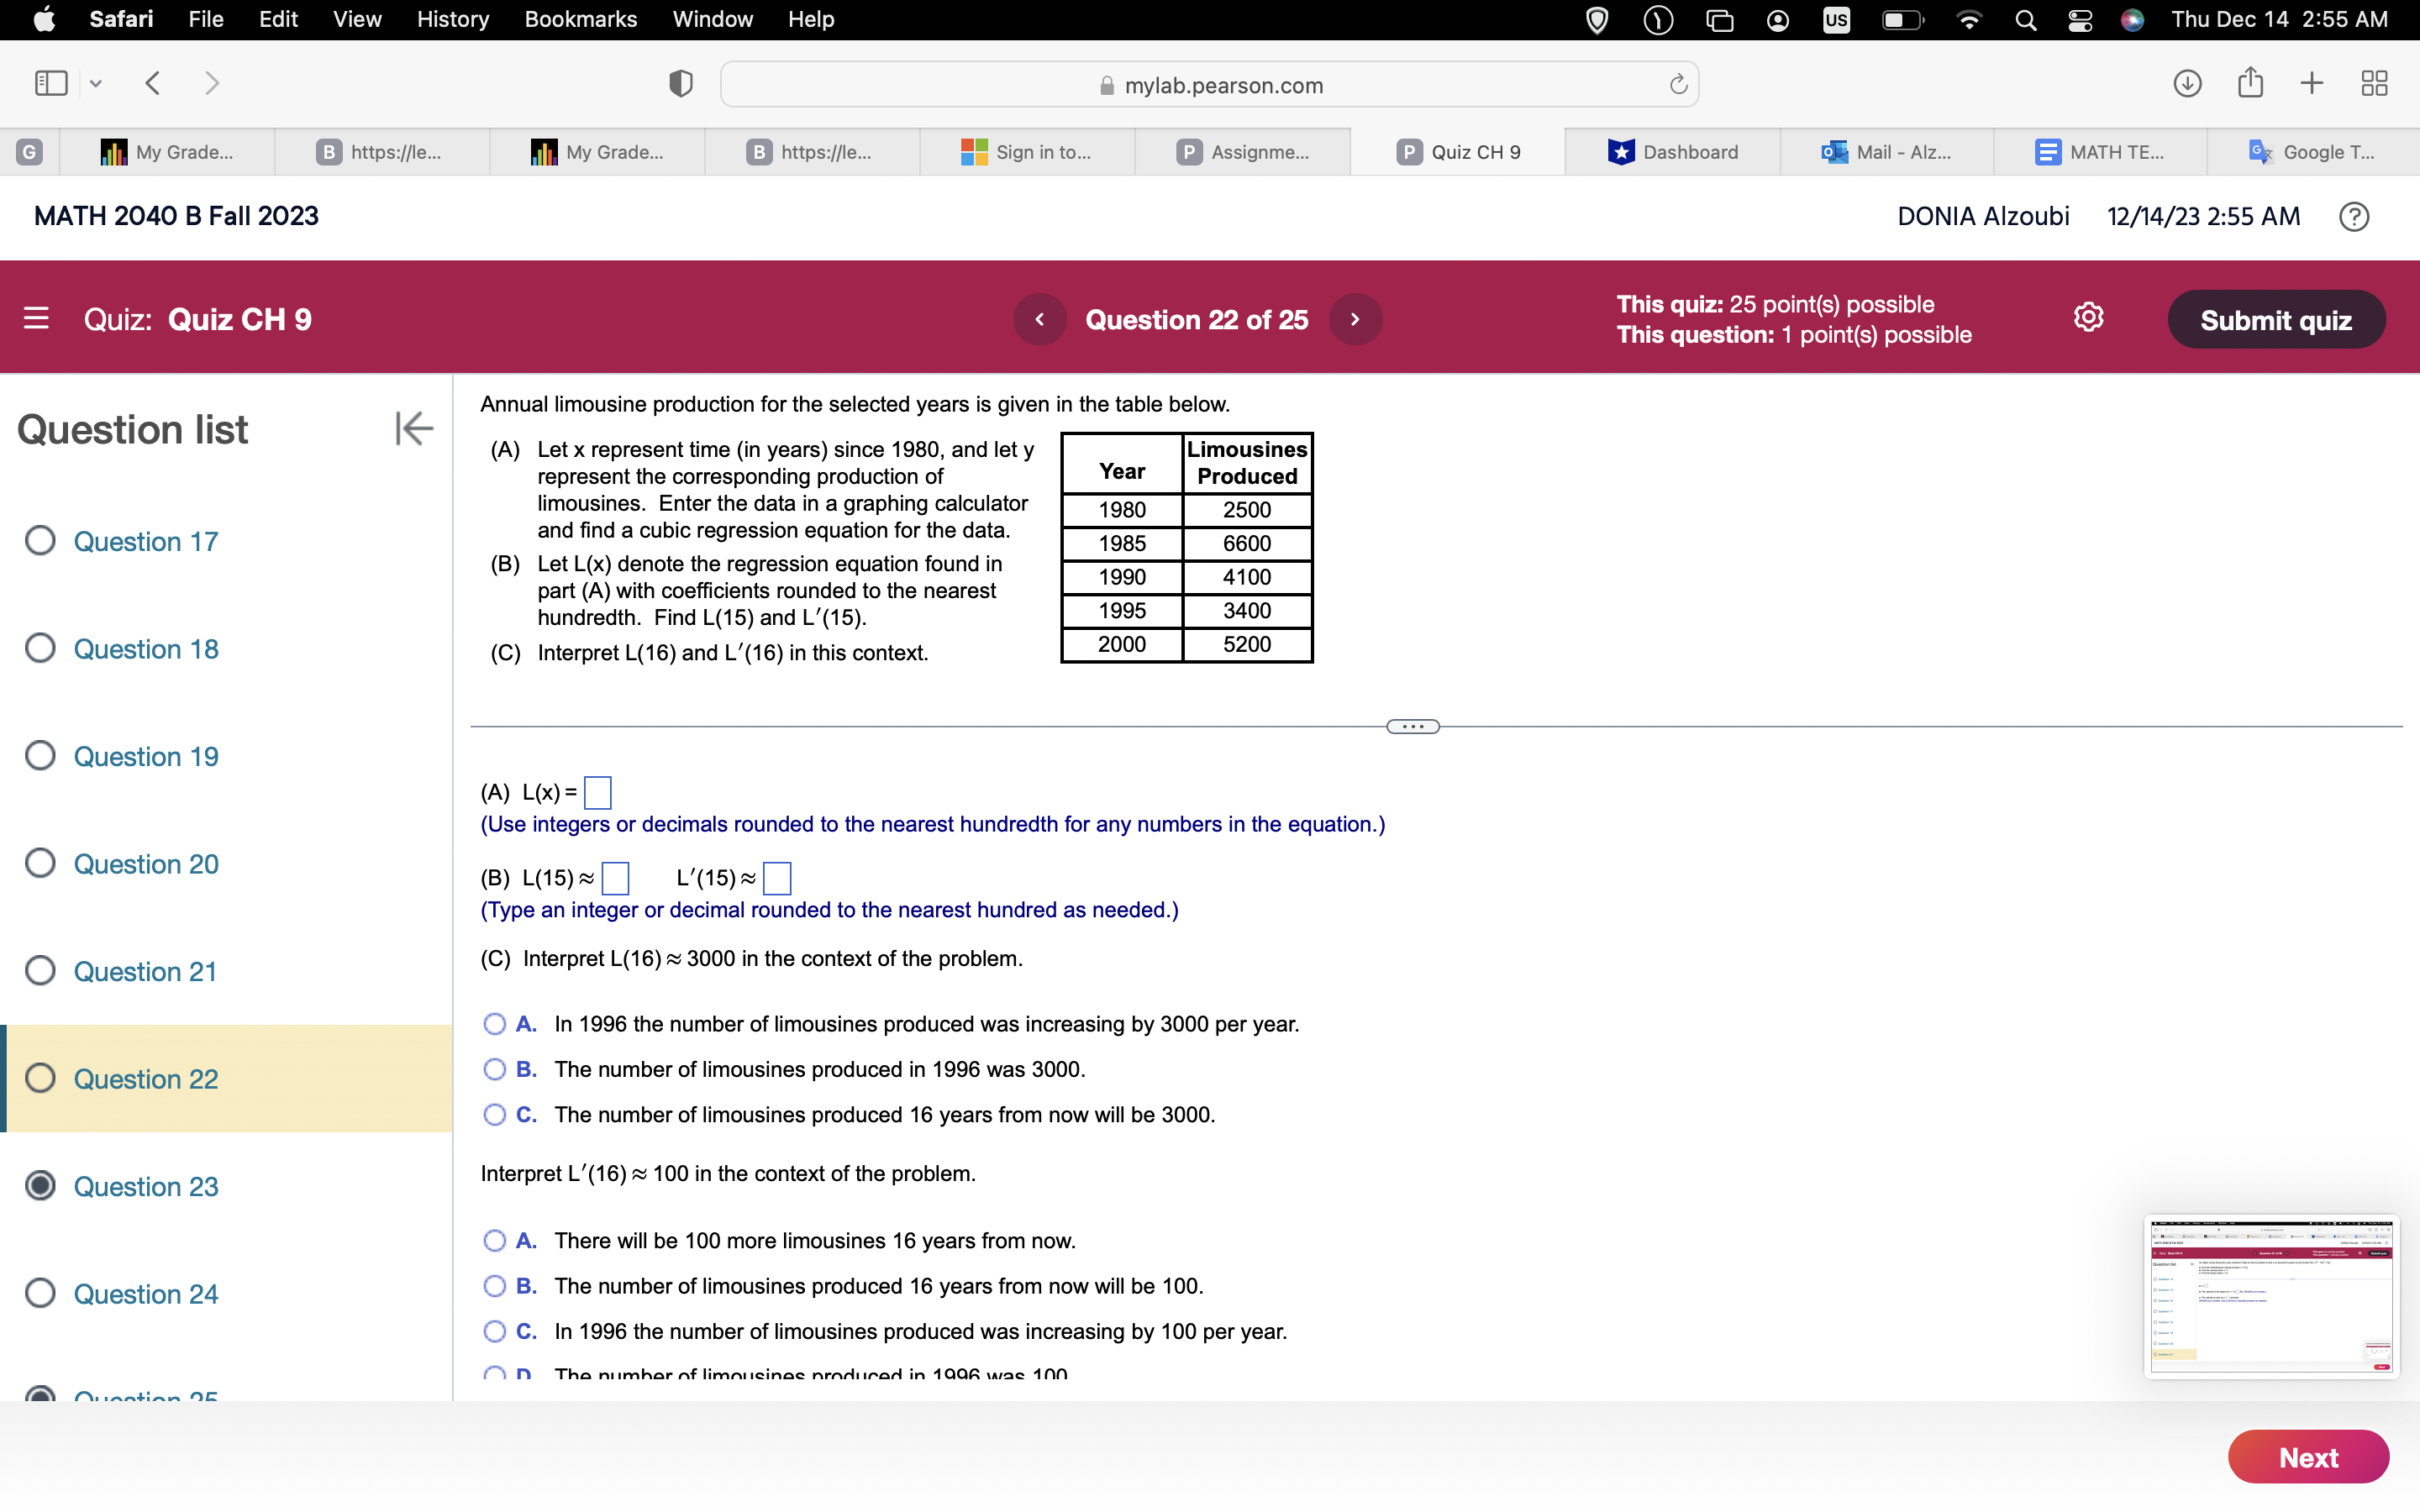Viewport: 2420px width, 1512px height.
Task: Select answer B about limousines produced in 1996
Action: point(494,1069)
